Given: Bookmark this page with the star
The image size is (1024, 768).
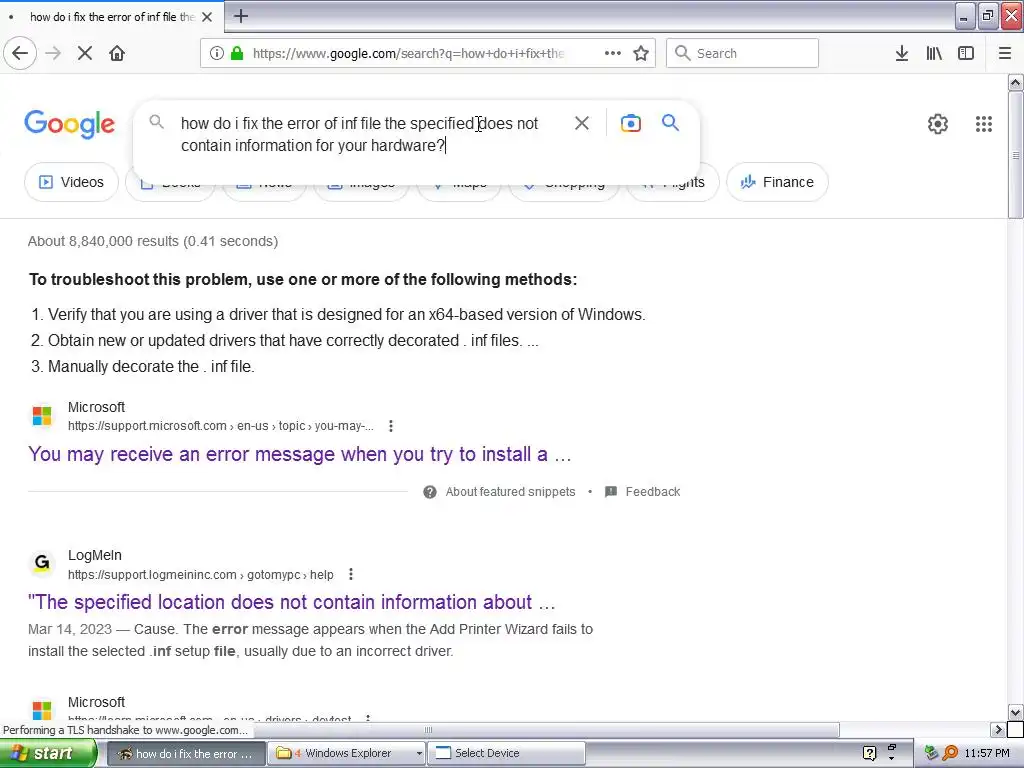Looking at the screenshot, I should tap(641, 53).
